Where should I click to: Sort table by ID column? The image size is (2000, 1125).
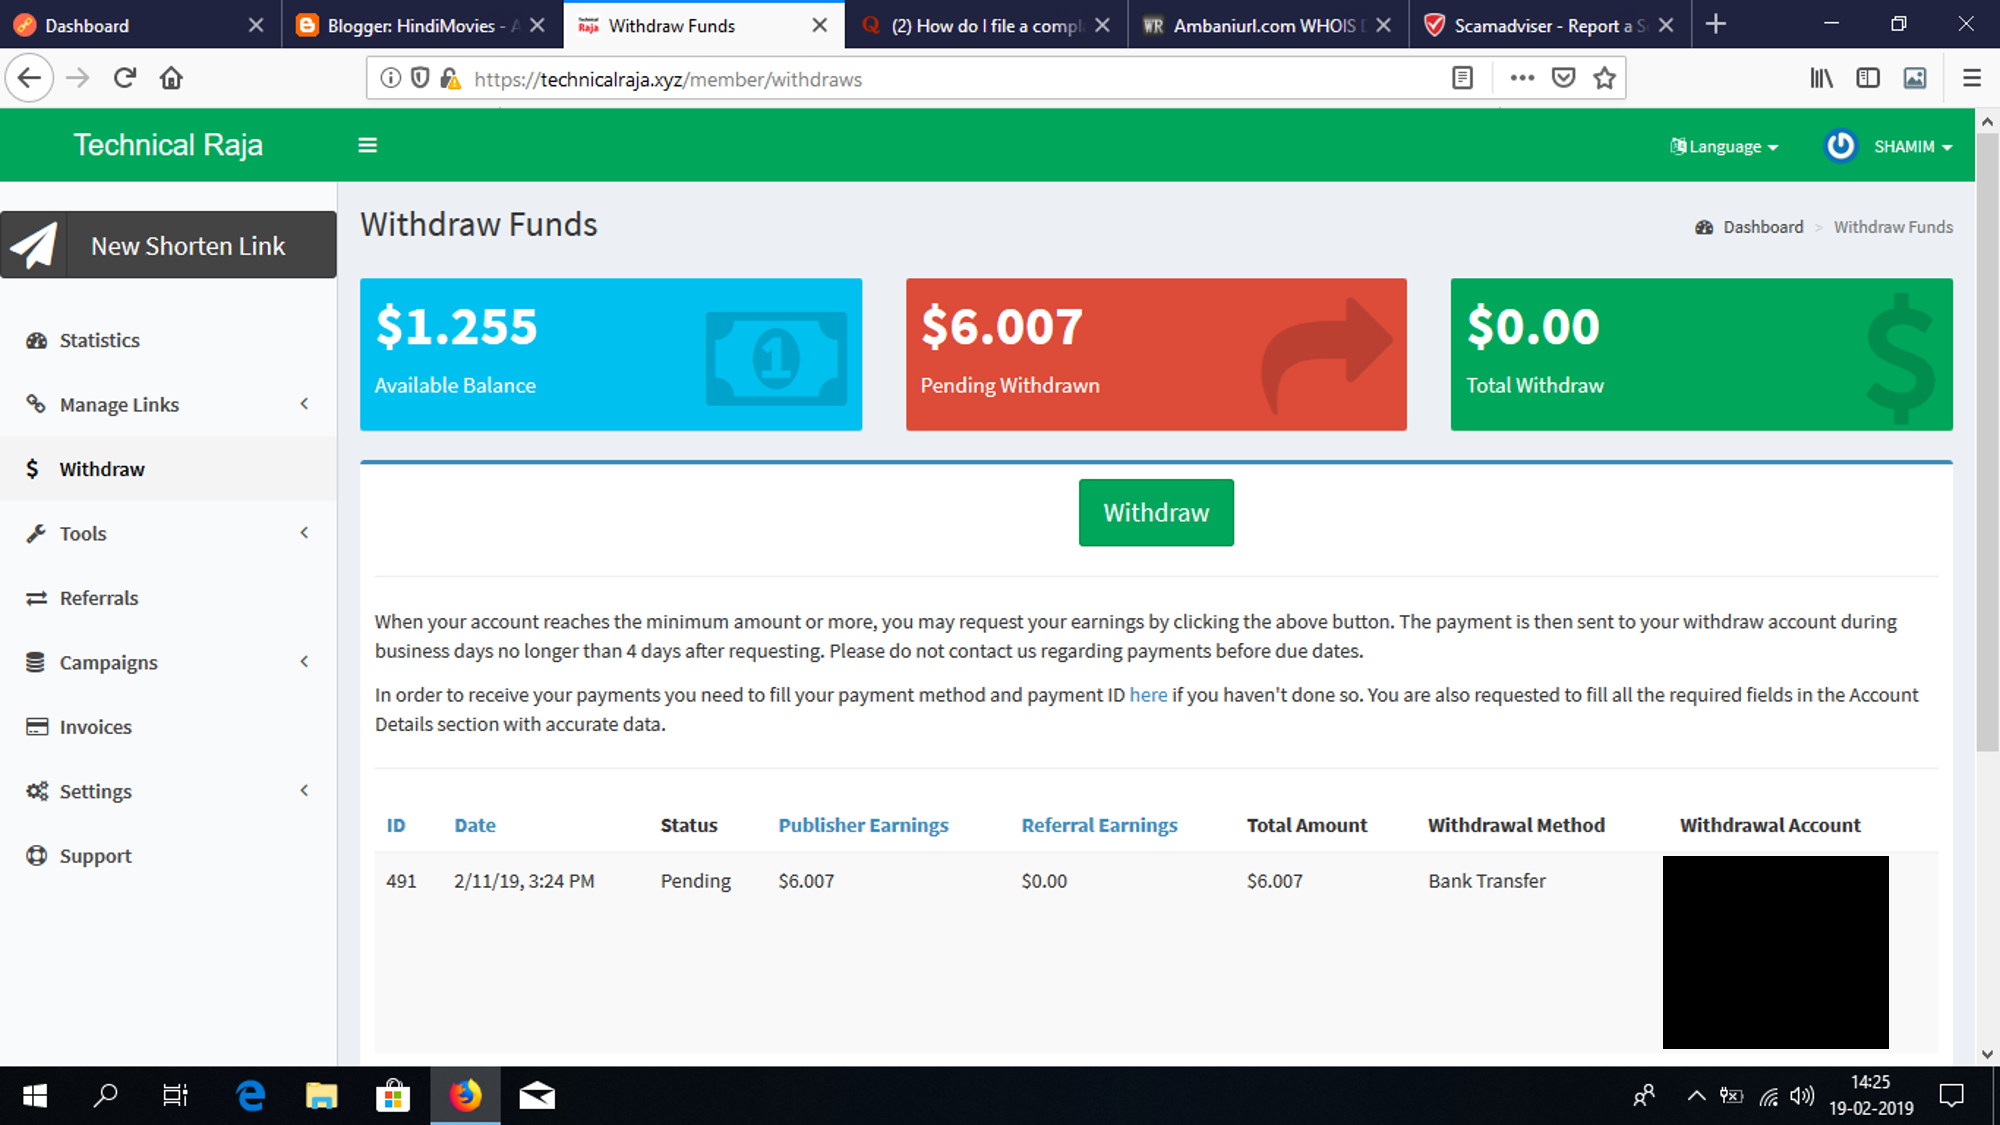tap(396, 825)
